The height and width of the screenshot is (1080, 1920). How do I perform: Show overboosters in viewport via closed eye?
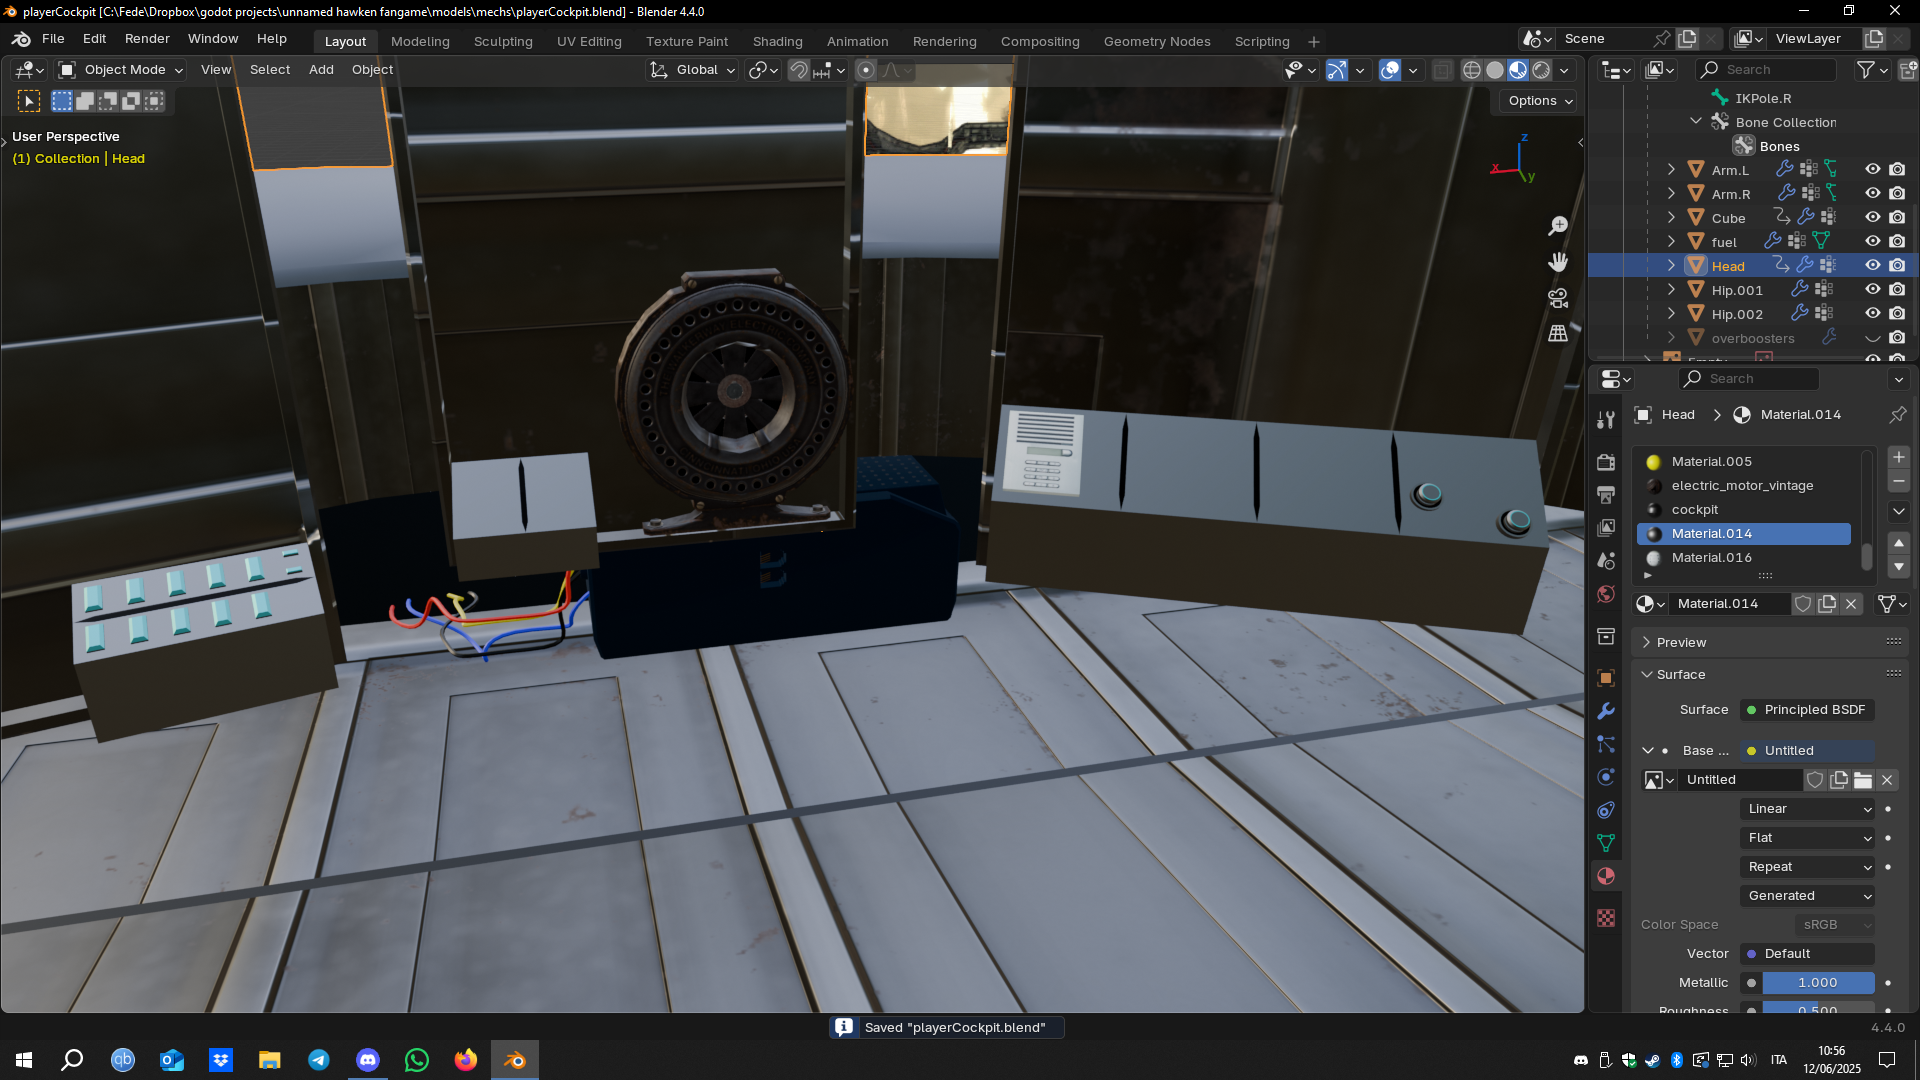tap(1873, 338)
